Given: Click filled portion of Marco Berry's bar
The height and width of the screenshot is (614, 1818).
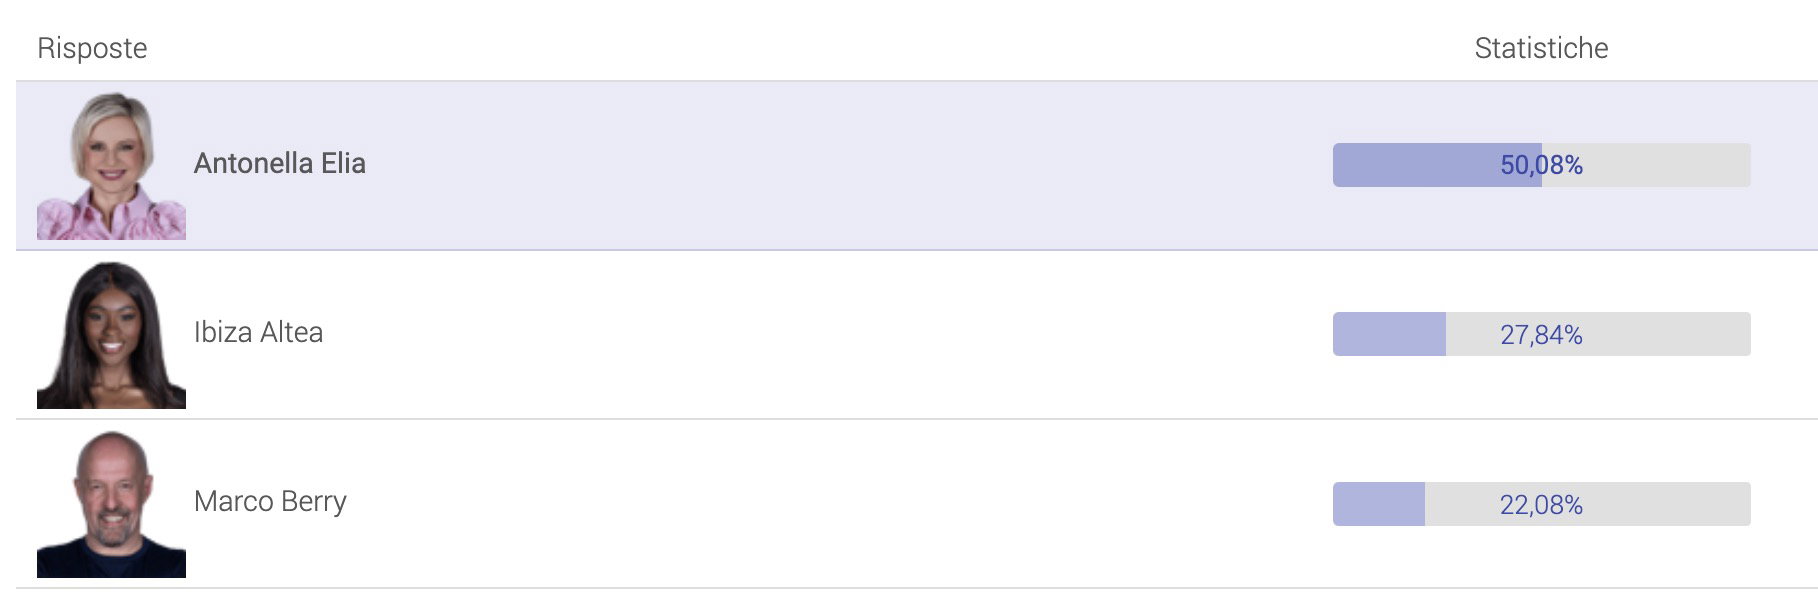Looking at the screenshot, I should point(1378,504).
